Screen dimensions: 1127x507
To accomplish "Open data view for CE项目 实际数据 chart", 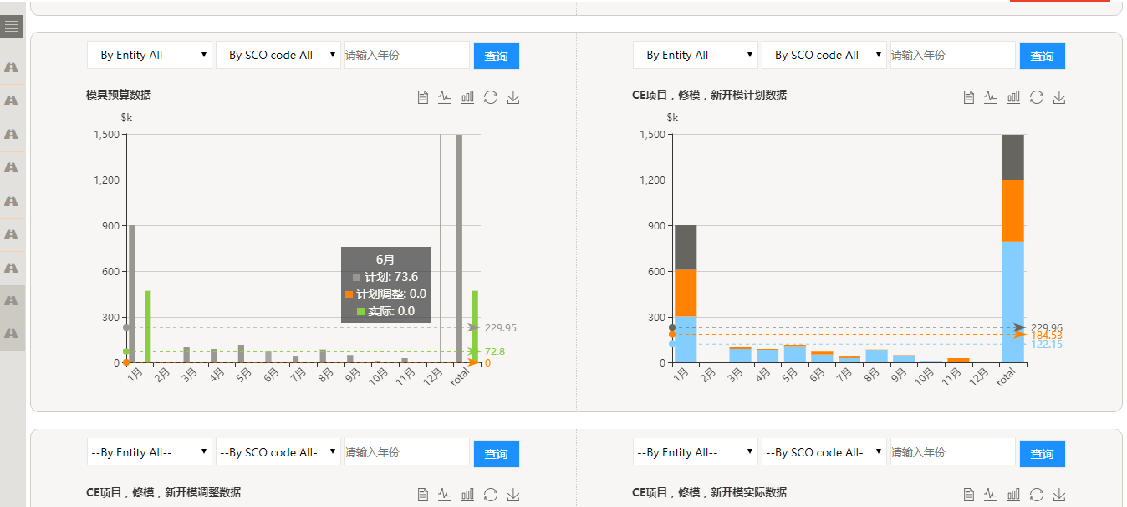I will tap(969, 493).
